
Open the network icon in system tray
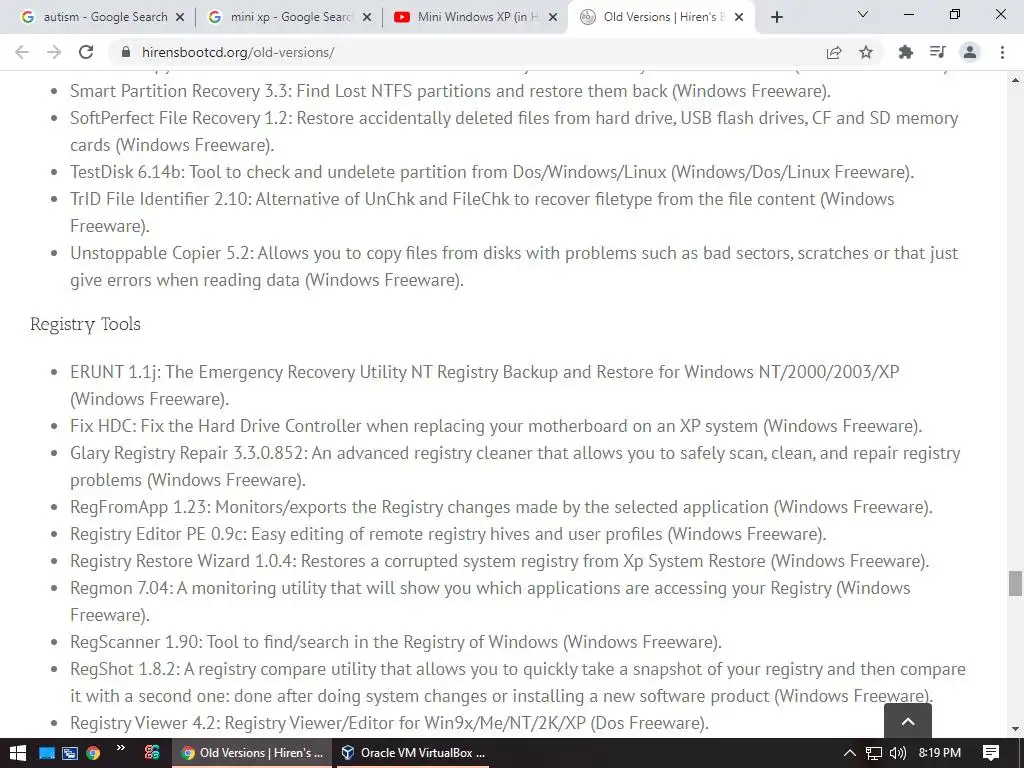874,753
